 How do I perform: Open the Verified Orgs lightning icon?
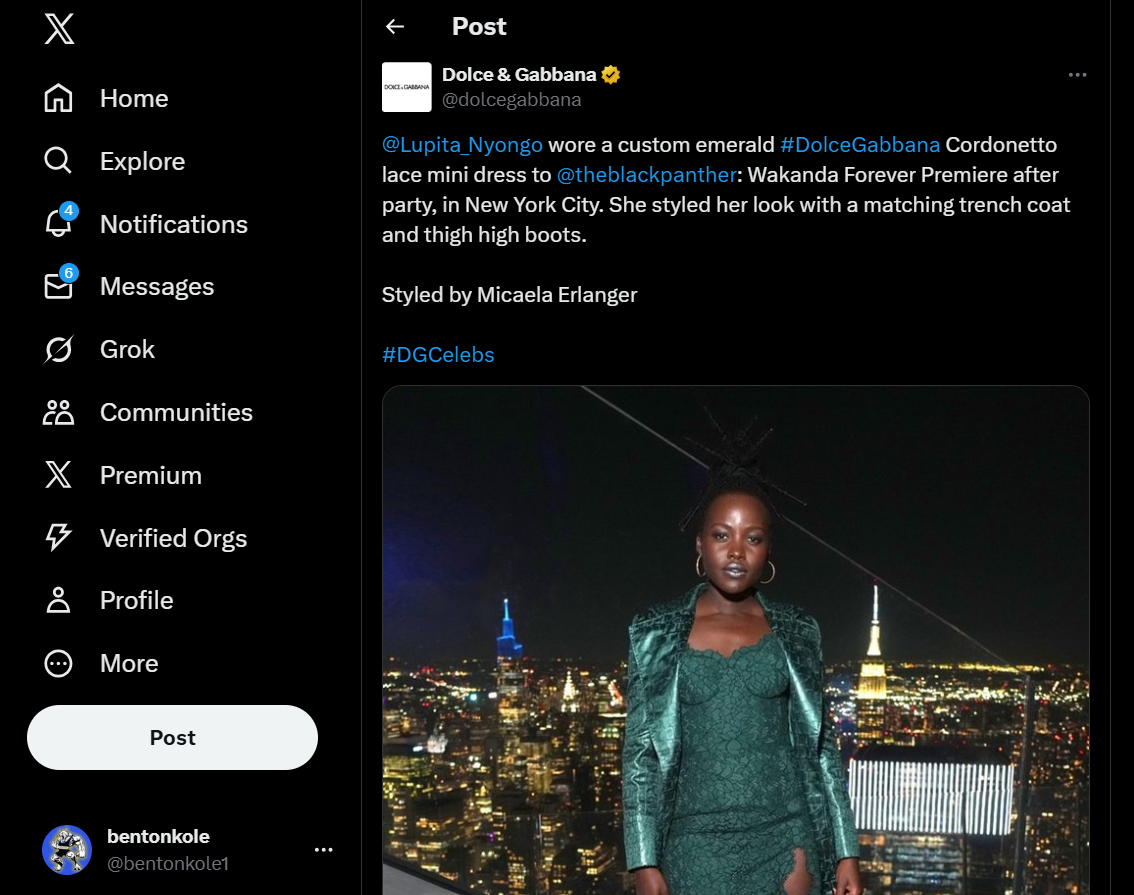pos(59,538)
